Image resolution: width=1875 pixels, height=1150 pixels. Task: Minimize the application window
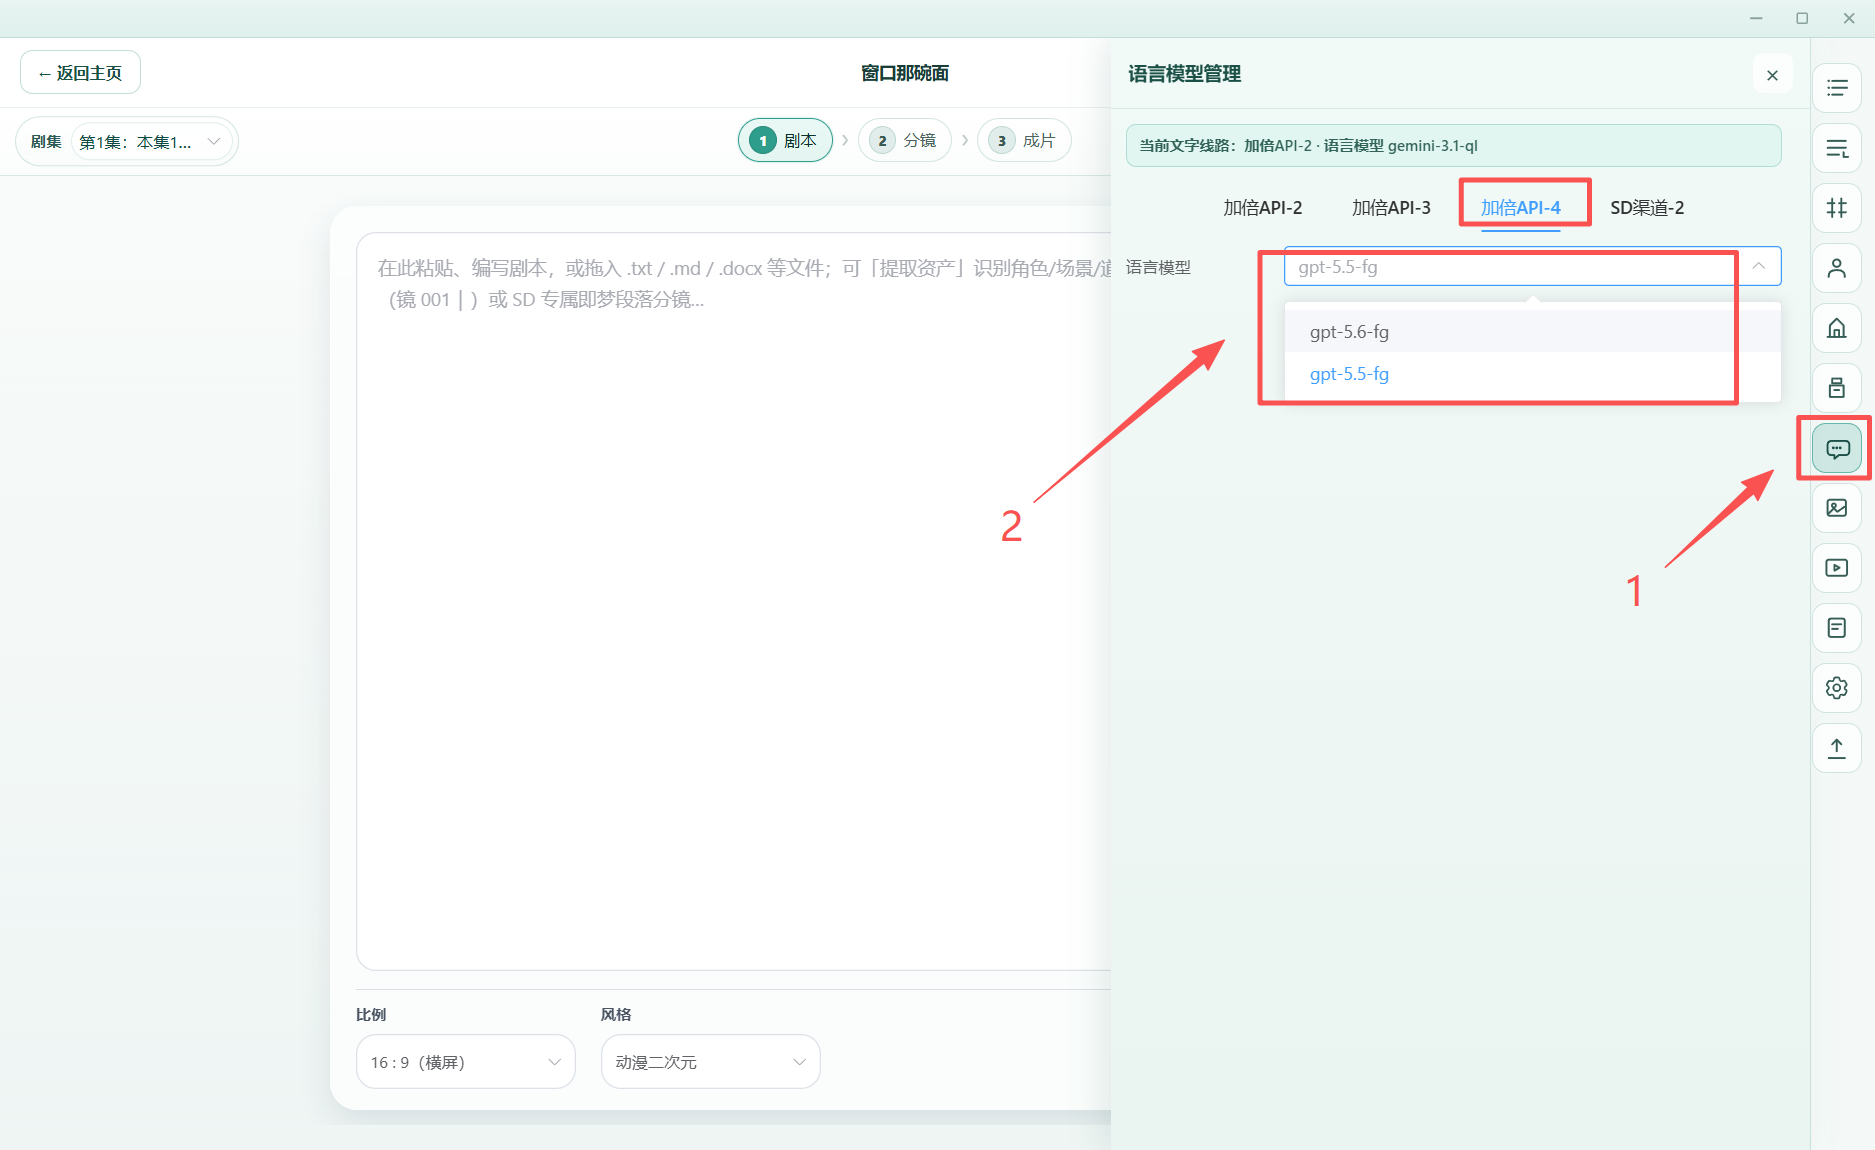1756,18
